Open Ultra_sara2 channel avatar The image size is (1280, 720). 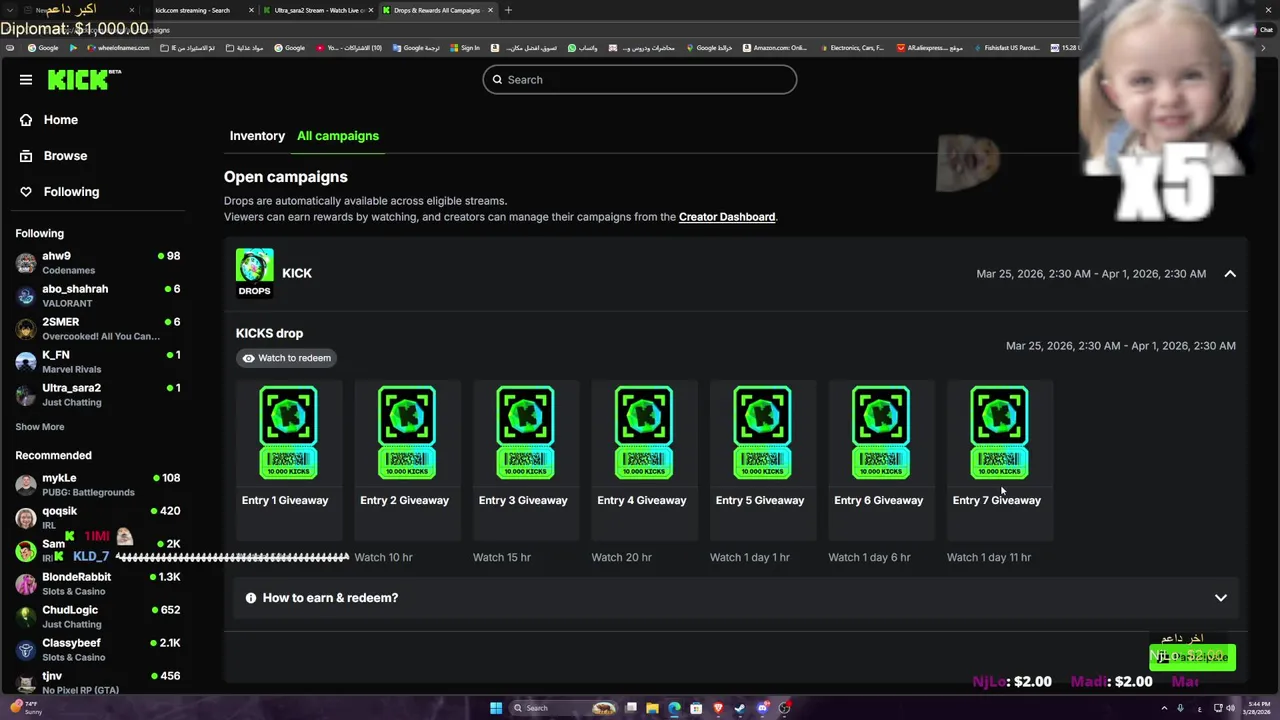26,395
